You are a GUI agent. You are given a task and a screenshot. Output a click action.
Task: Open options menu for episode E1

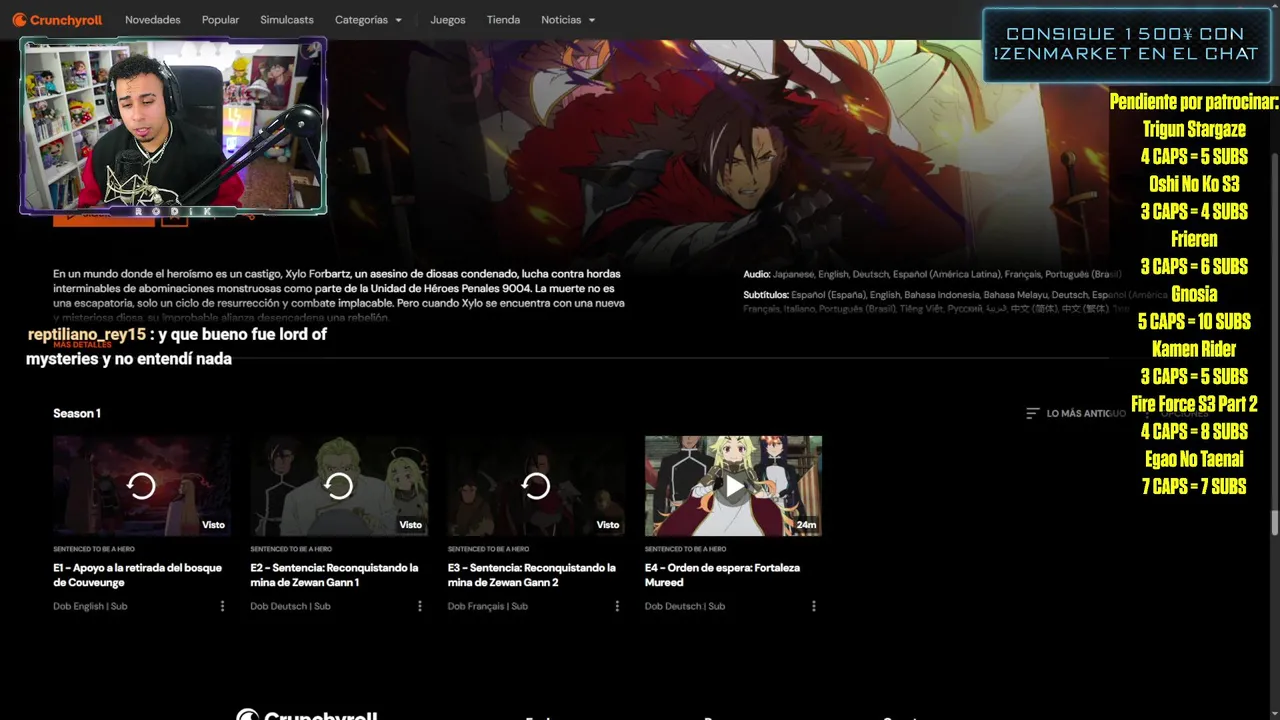tap(222, 606)
